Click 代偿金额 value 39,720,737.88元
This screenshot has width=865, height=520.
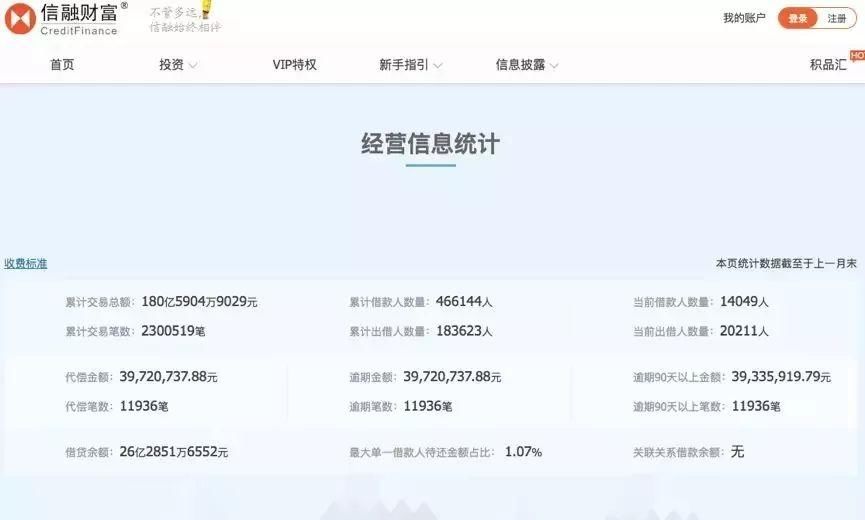[x=168, y=377]
